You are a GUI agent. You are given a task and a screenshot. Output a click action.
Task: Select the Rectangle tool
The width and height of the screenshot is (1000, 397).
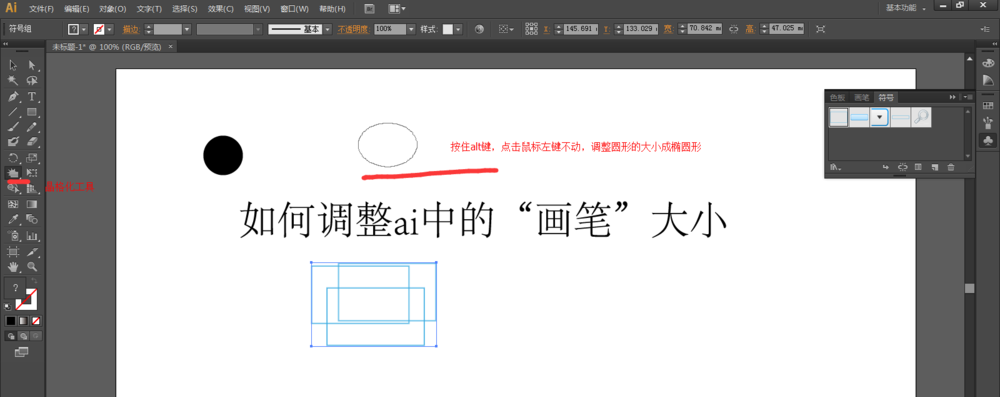tap(31, 112)
